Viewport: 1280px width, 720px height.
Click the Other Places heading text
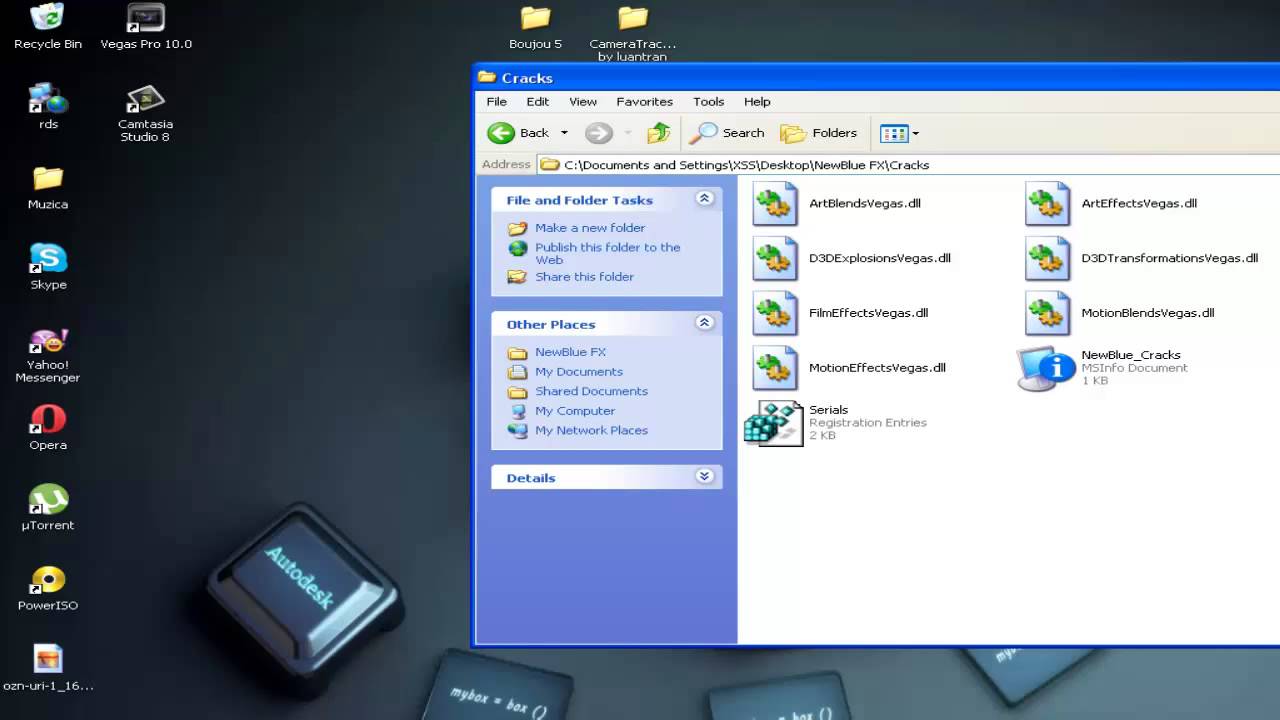click(551, 324)
